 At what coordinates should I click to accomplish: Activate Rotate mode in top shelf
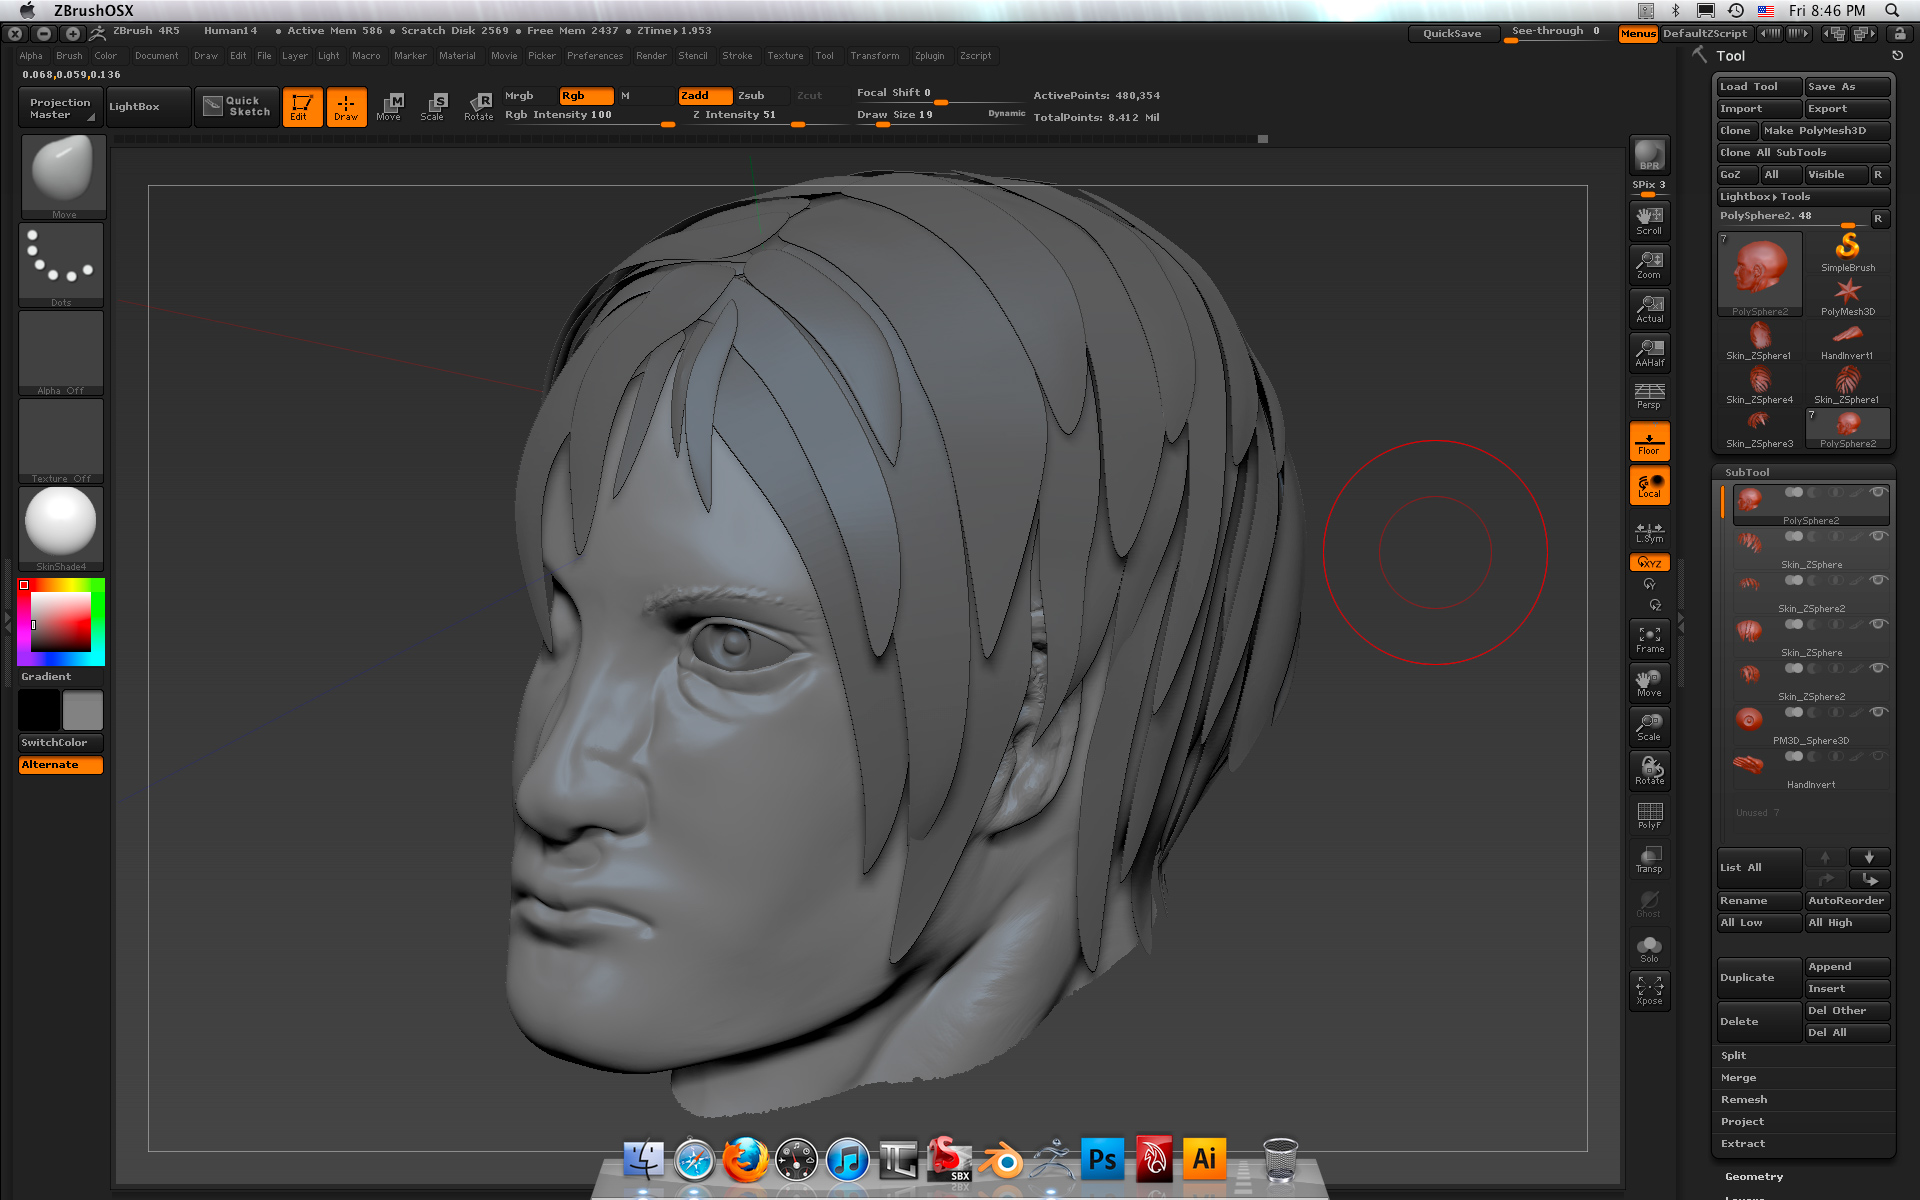tap(478, 106)
